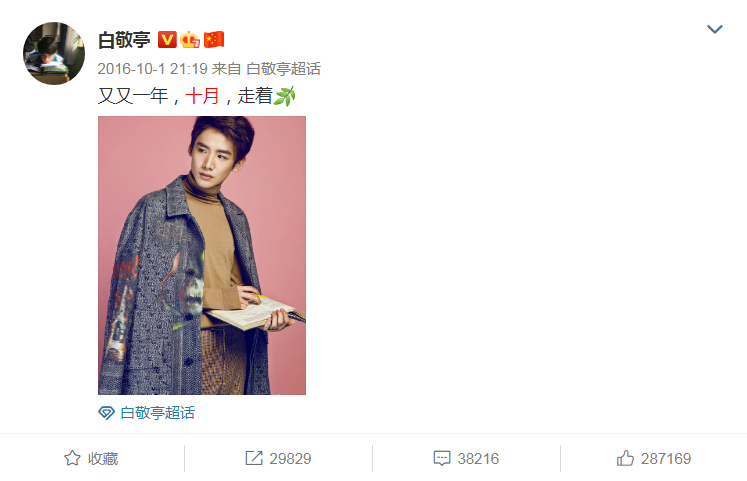Click the comment bubble icon
747x481 pixels.
[442, 459]
